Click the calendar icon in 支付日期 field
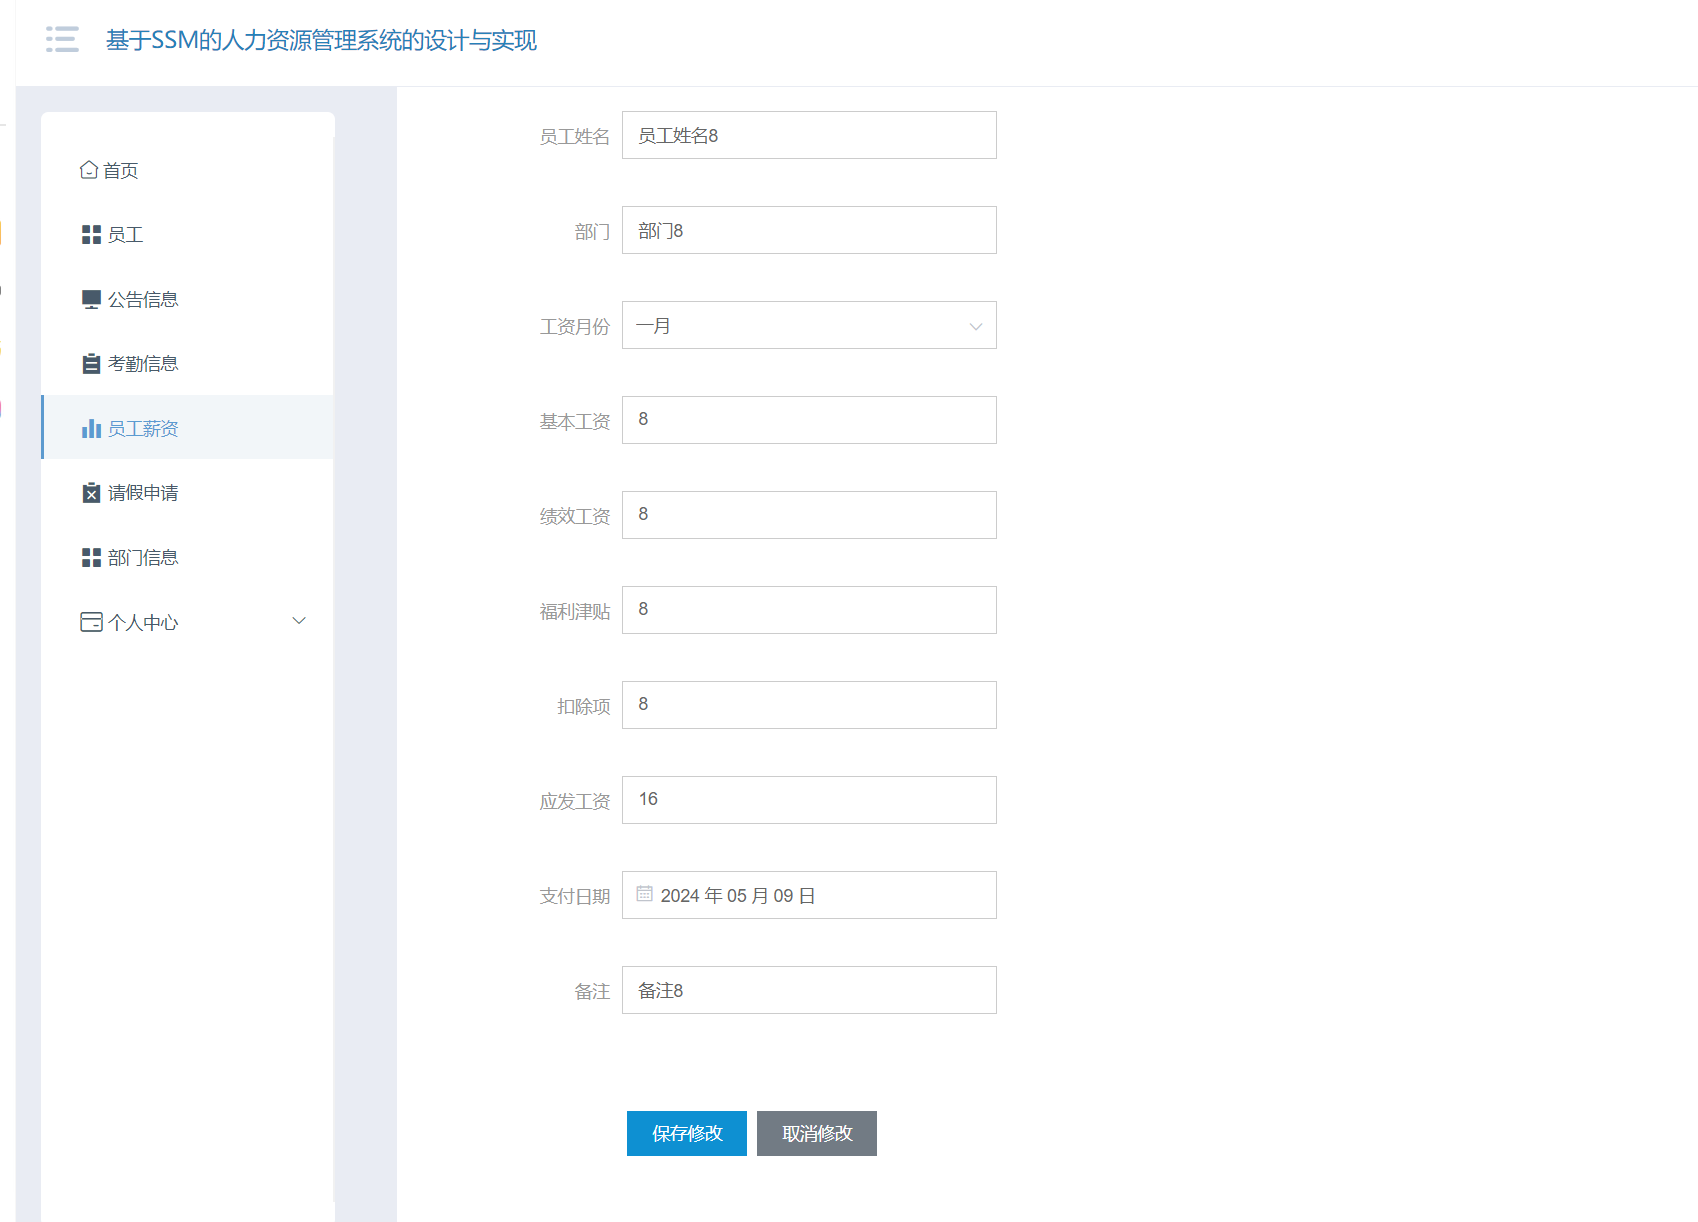The width and height of the screenshot is (1698, 1222). tap(645, 895)
